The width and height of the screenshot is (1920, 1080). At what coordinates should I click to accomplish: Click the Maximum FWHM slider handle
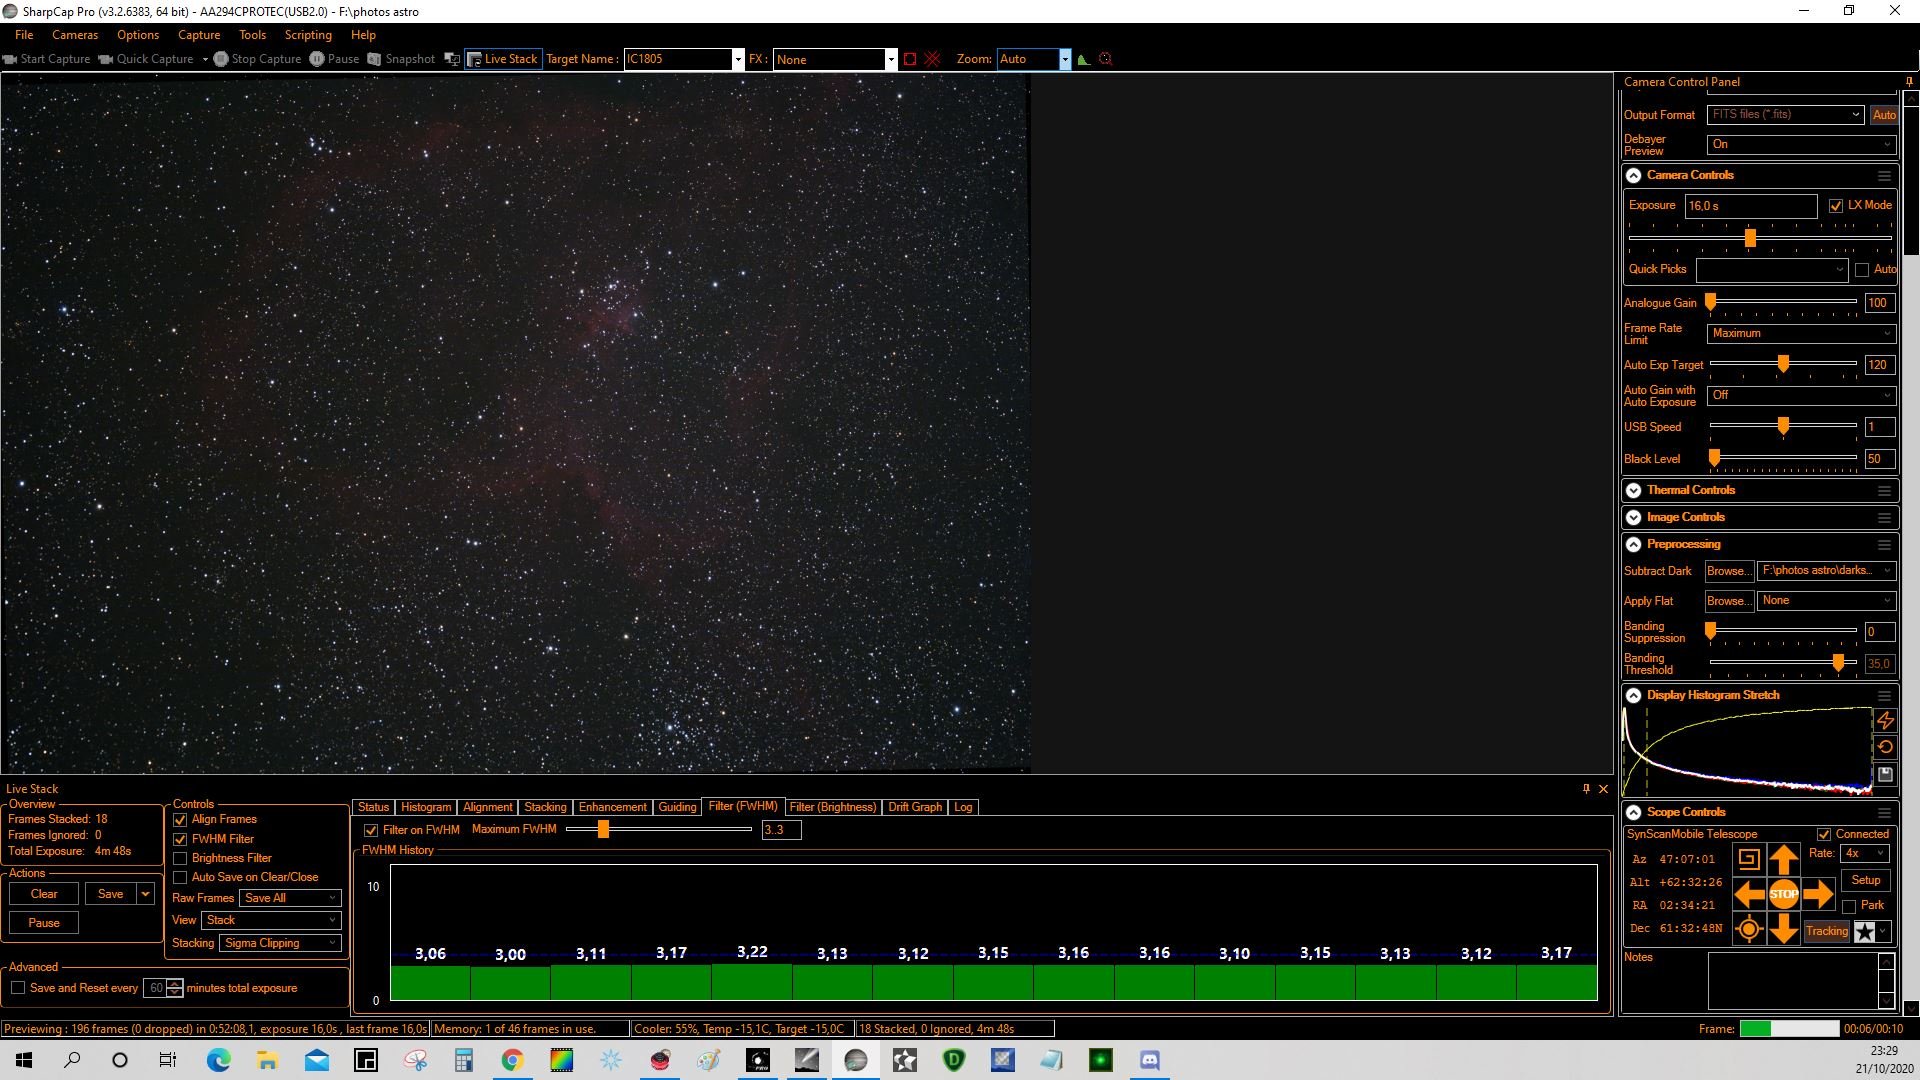[x=603, y=830]
